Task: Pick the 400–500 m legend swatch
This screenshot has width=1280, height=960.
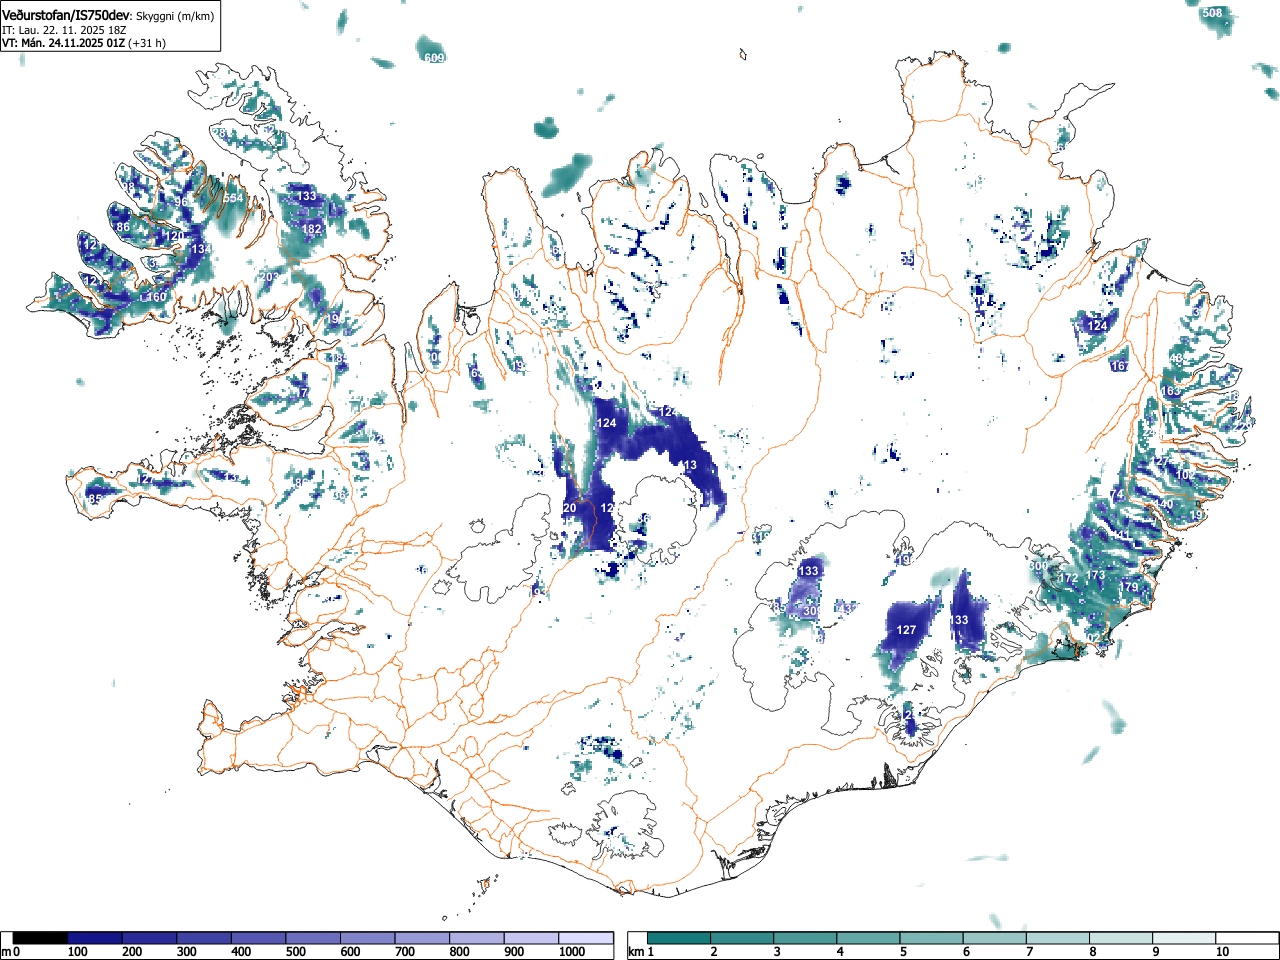Action: (x=259, y=938)
